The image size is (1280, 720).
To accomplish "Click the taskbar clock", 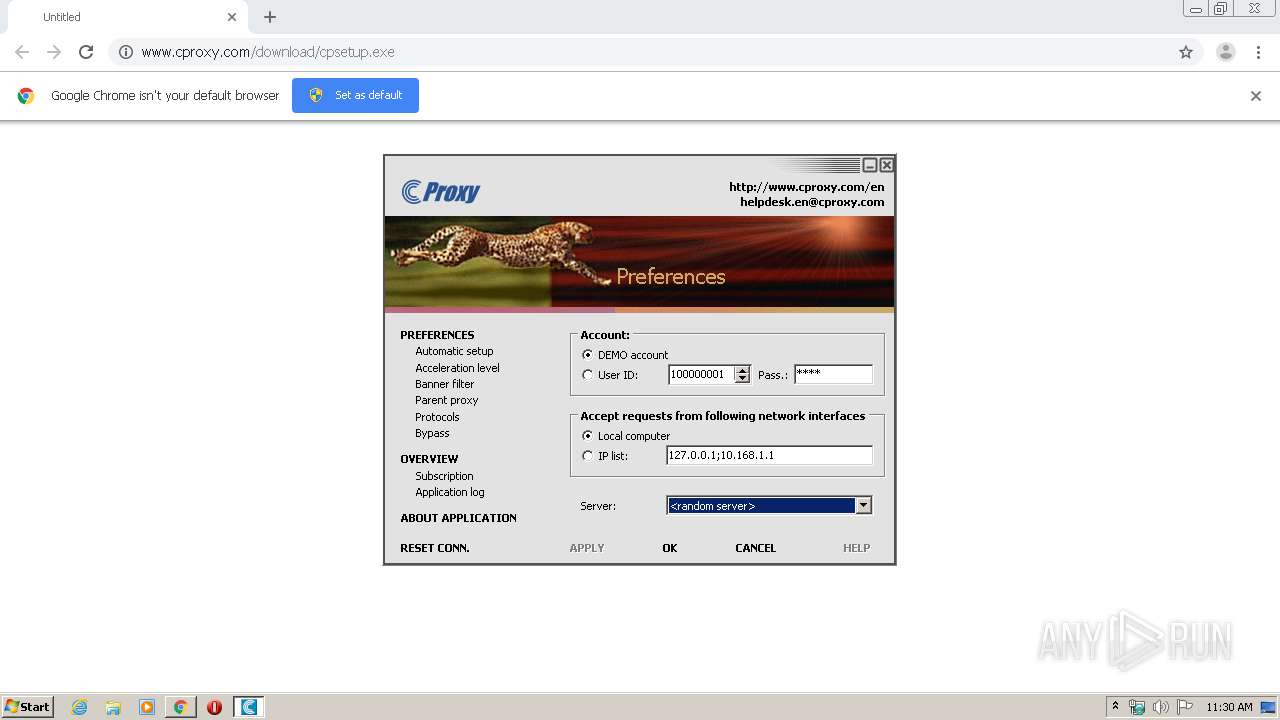I will tap(1229, 707).
